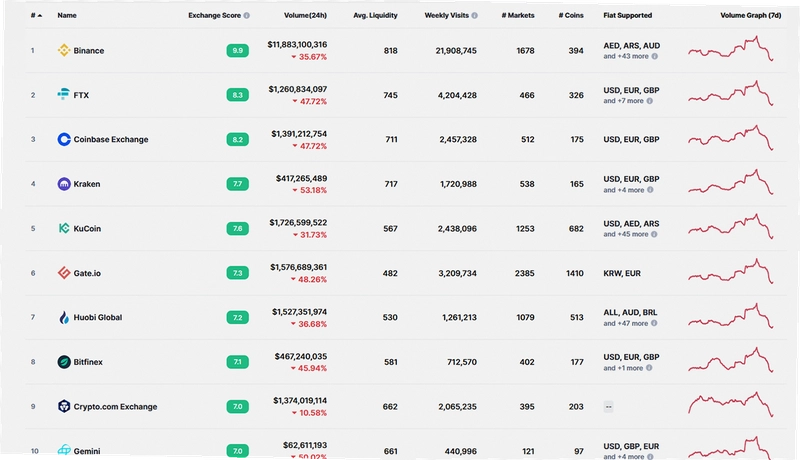
Task: Click the Gate.io logo icon
Action: pyautogui.click(x=64, y=273)
